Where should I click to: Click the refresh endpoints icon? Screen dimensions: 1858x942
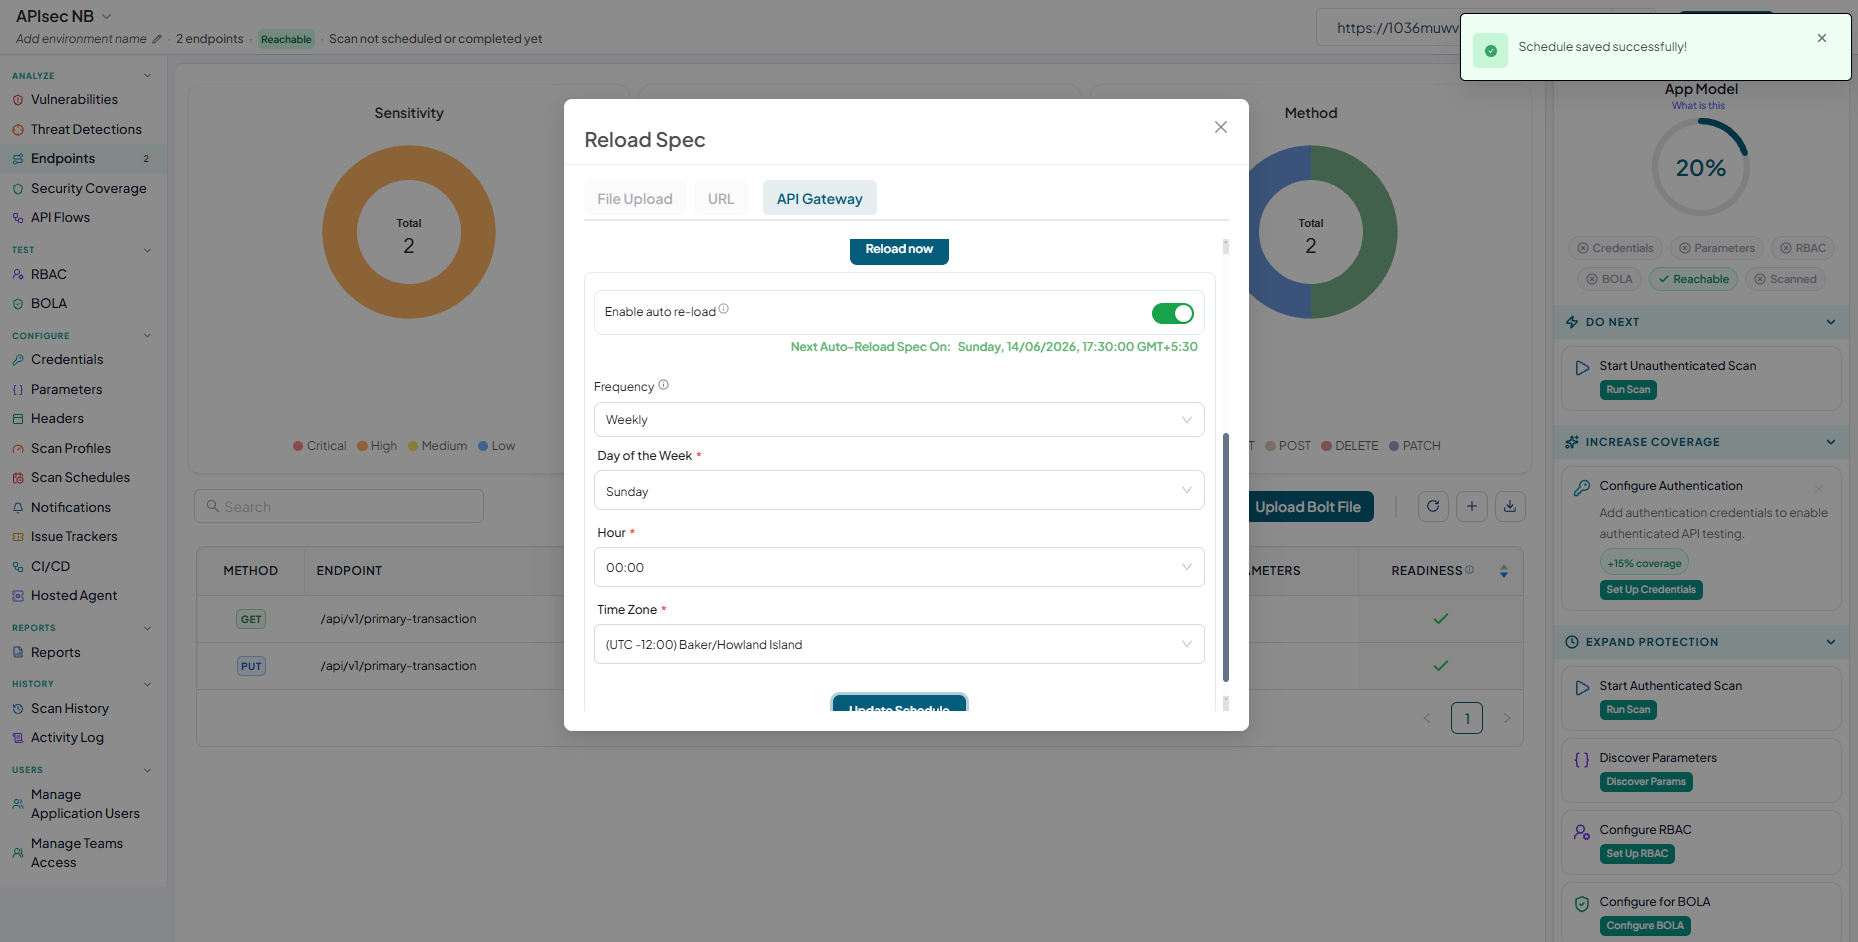click(1433, 507)
